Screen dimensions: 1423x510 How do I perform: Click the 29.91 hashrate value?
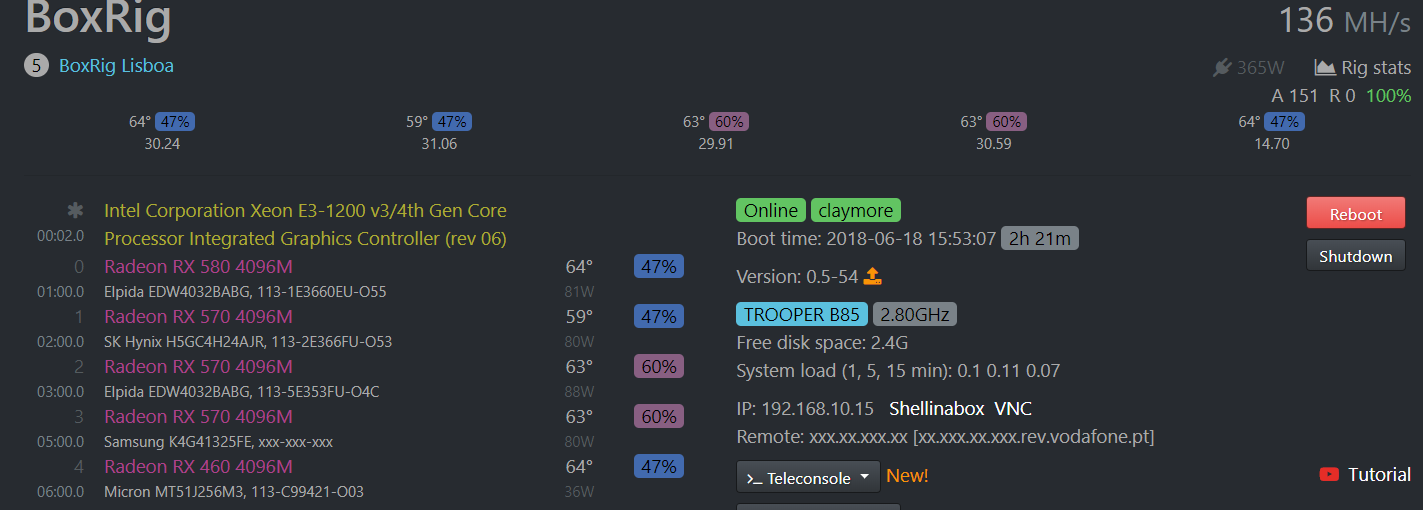(x=716, y=143)
